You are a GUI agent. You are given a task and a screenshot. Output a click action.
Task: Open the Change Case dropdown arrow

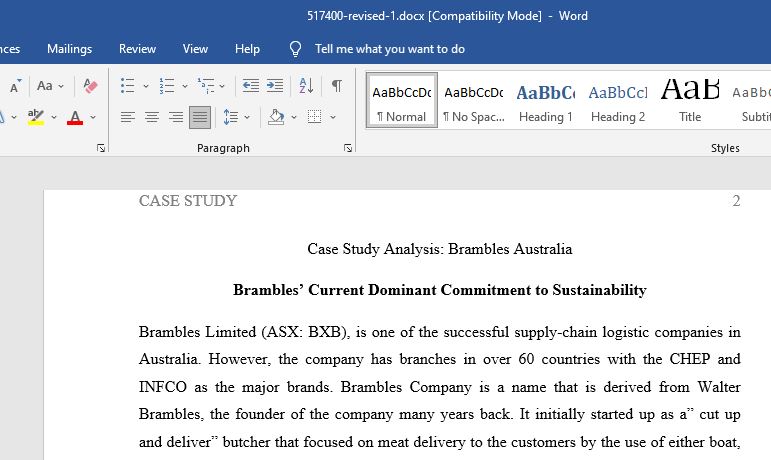tap(61, 86)
